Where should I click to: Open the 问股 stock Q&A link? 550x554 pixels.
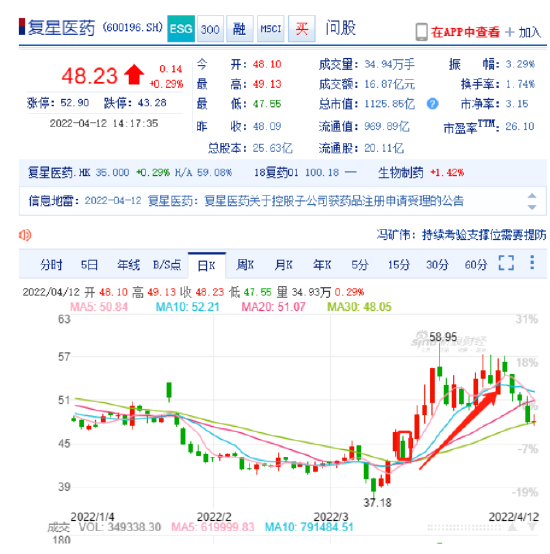pos(341,28)
